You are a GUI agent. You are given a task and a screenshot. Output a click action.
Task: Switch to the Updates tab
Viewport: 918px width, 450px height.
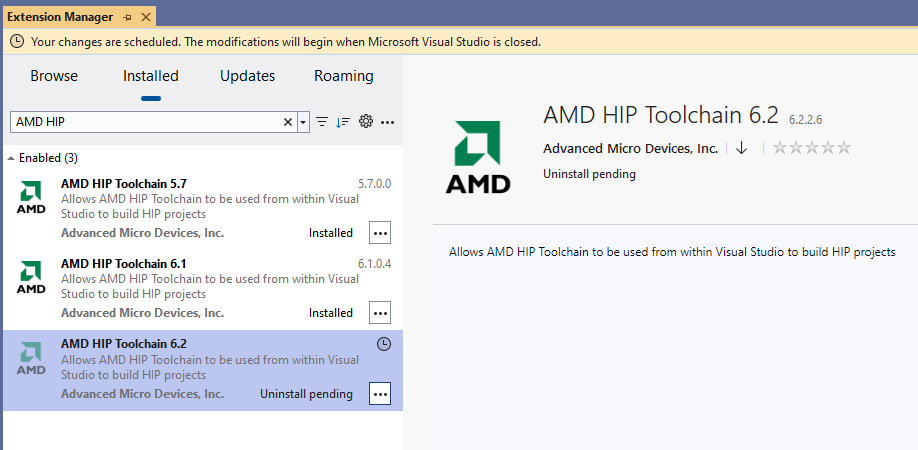coord(247,76)
